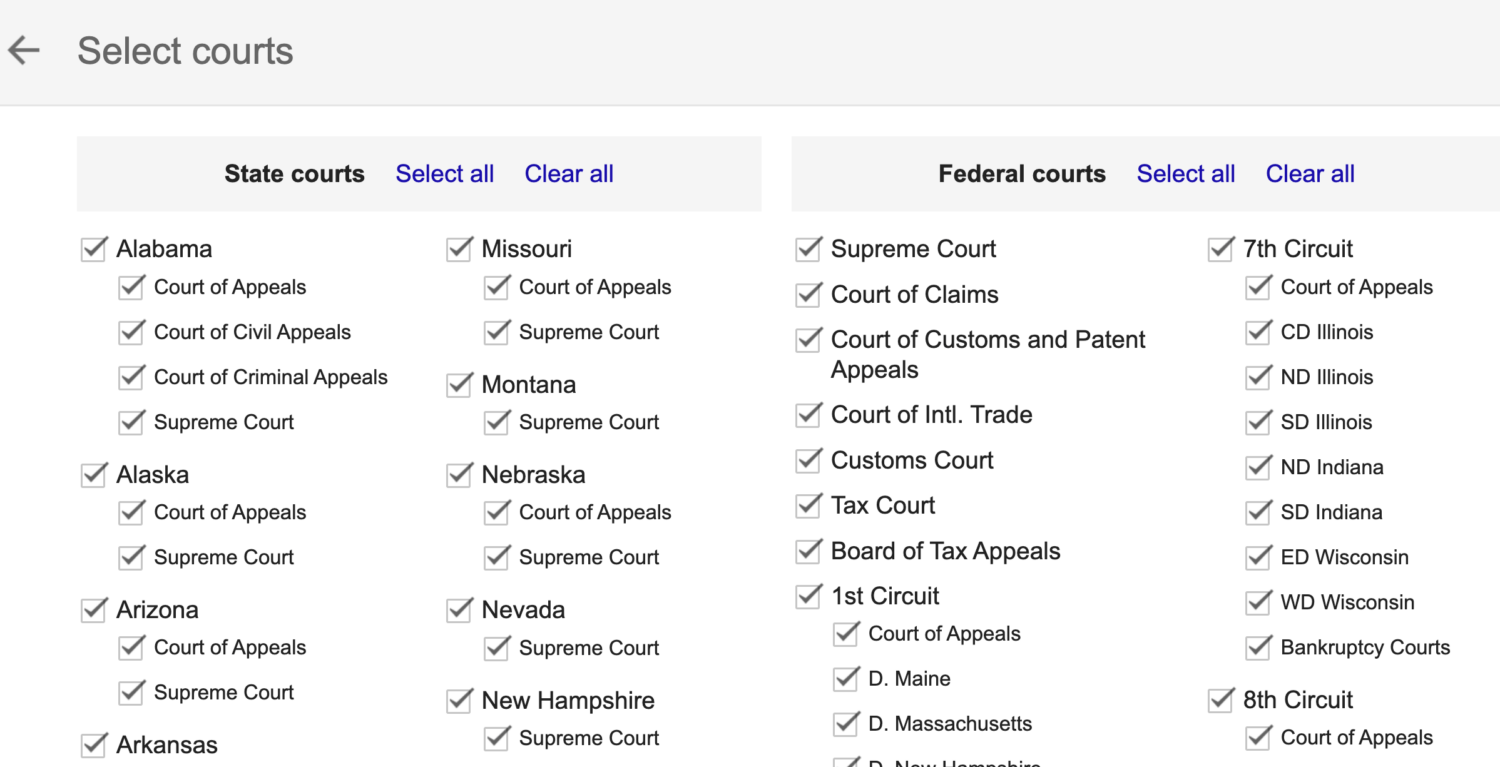The height and width of the screenshot is (767, 1500).
Task: Click Clear all for Federal courts
Action: pyautogui.click(x=1310, y=173)
